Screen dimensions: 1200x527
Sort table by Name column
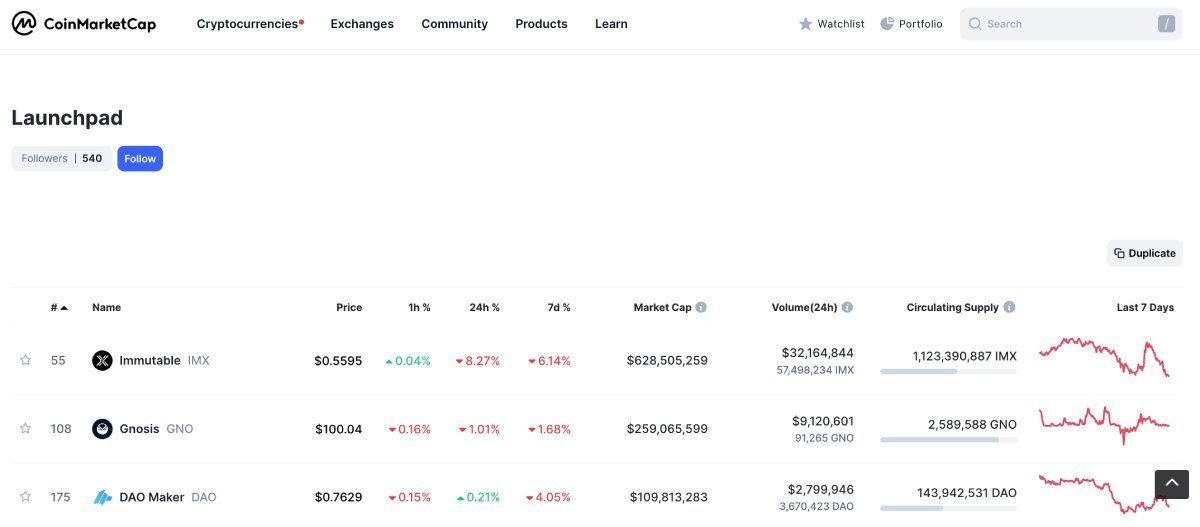pos(106,307)
